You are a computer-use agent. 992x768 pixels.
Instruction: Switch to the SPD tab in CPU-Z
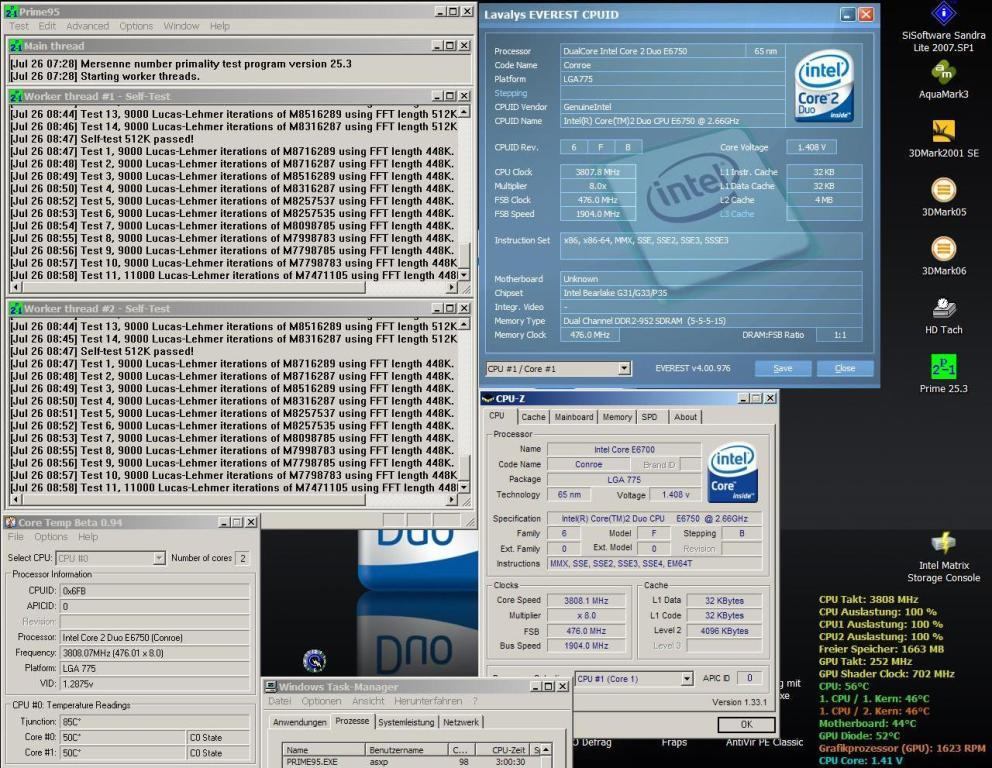tap(649, 417)
